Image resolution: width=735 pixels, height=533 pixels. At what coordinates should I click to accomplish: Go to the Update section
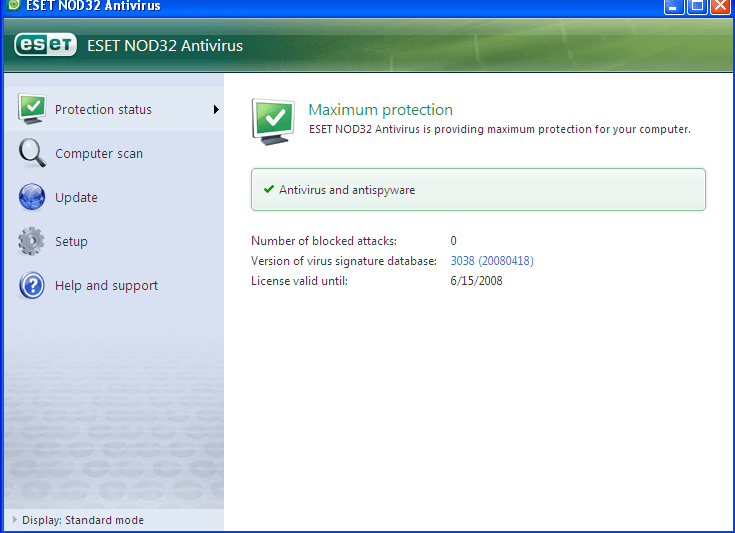pos(114,197)
